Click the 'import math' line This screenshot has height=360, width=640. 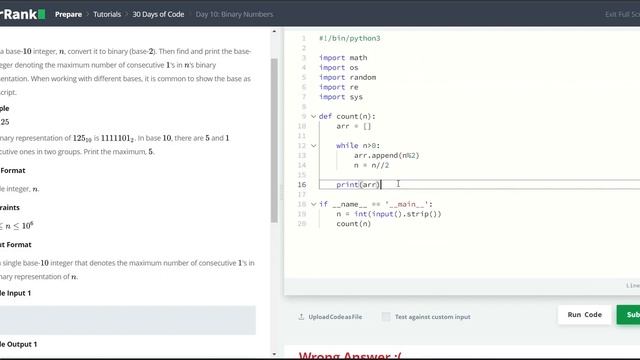[x=343, y=58]
